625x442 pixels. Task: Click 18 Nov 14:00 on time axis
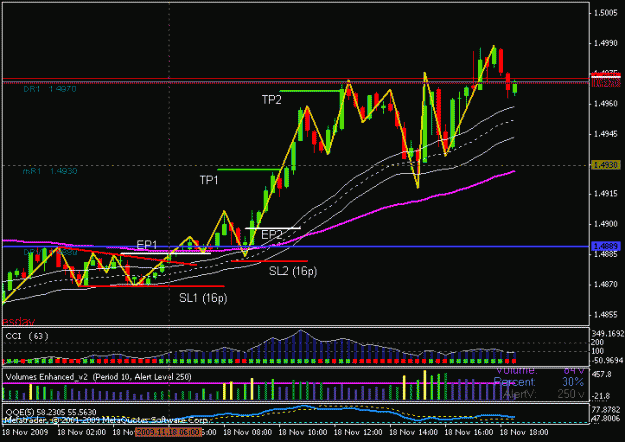(x=413, y=432)
